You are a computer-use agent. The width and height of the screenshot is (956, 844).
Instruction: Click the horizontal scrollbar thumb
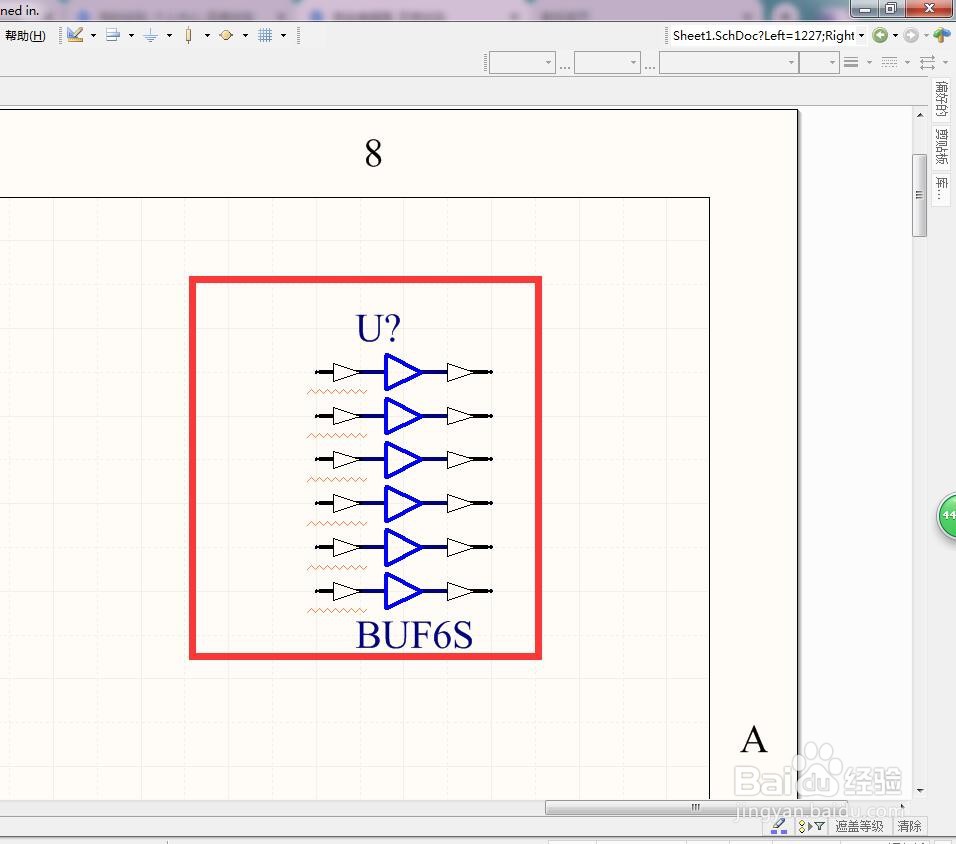click(696, 807)
